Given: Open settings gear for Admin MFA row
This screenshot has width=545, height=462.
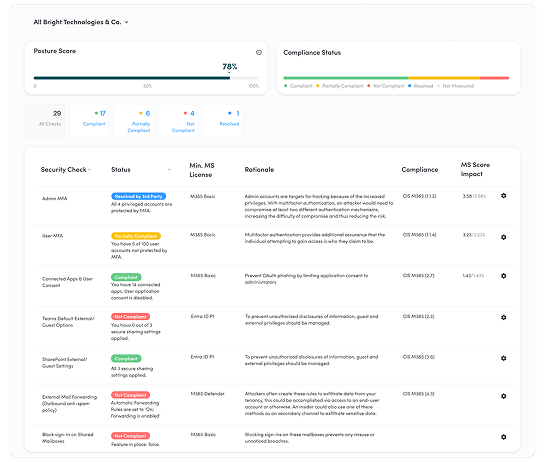Looking at the screenshot, I should pos(503,196).
